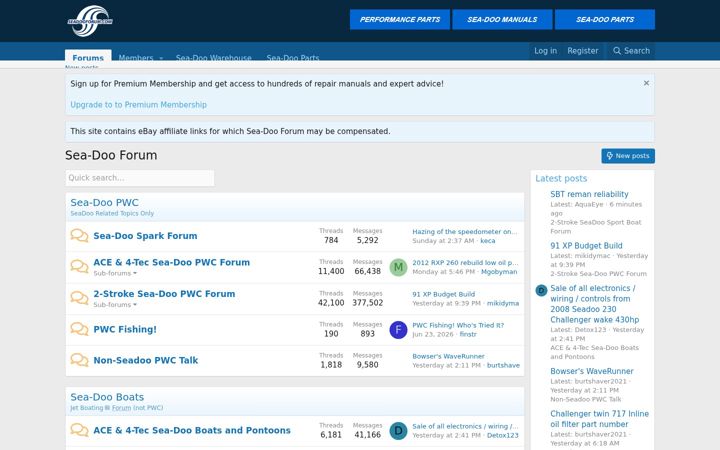Image resolution: width=720 pixels, height=450 pixels.
Task: Click the PWC Fishing! forum bubble icon
Action: 79,329
